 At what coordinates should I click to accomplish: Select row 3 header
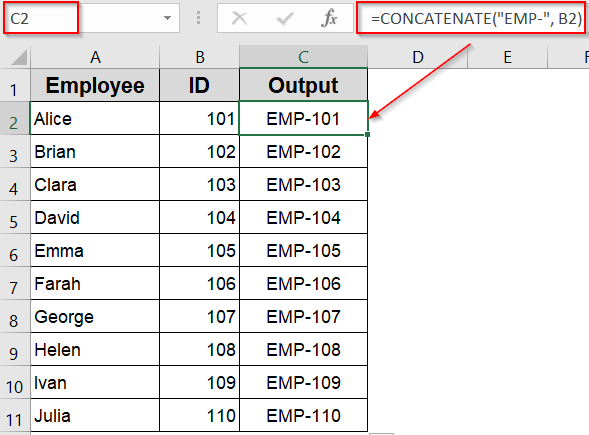(15, 151)
